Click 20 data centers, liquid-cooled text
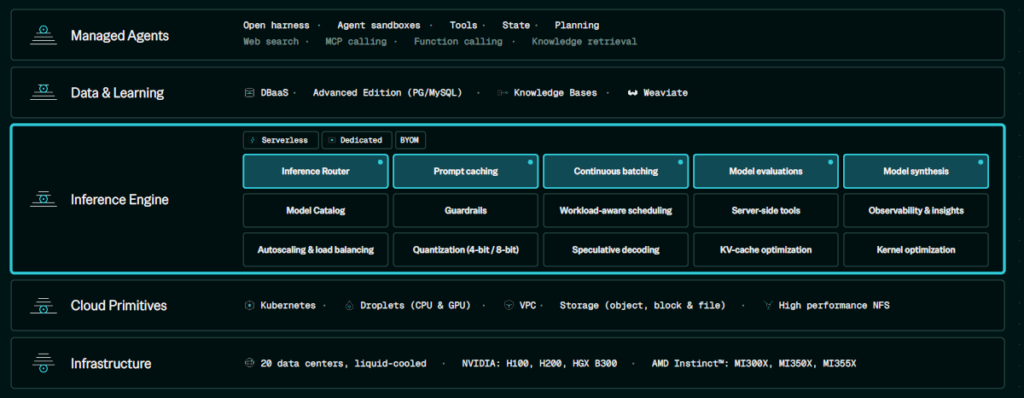This screenshot has width=1024, height=398. [x=343, y=363]
